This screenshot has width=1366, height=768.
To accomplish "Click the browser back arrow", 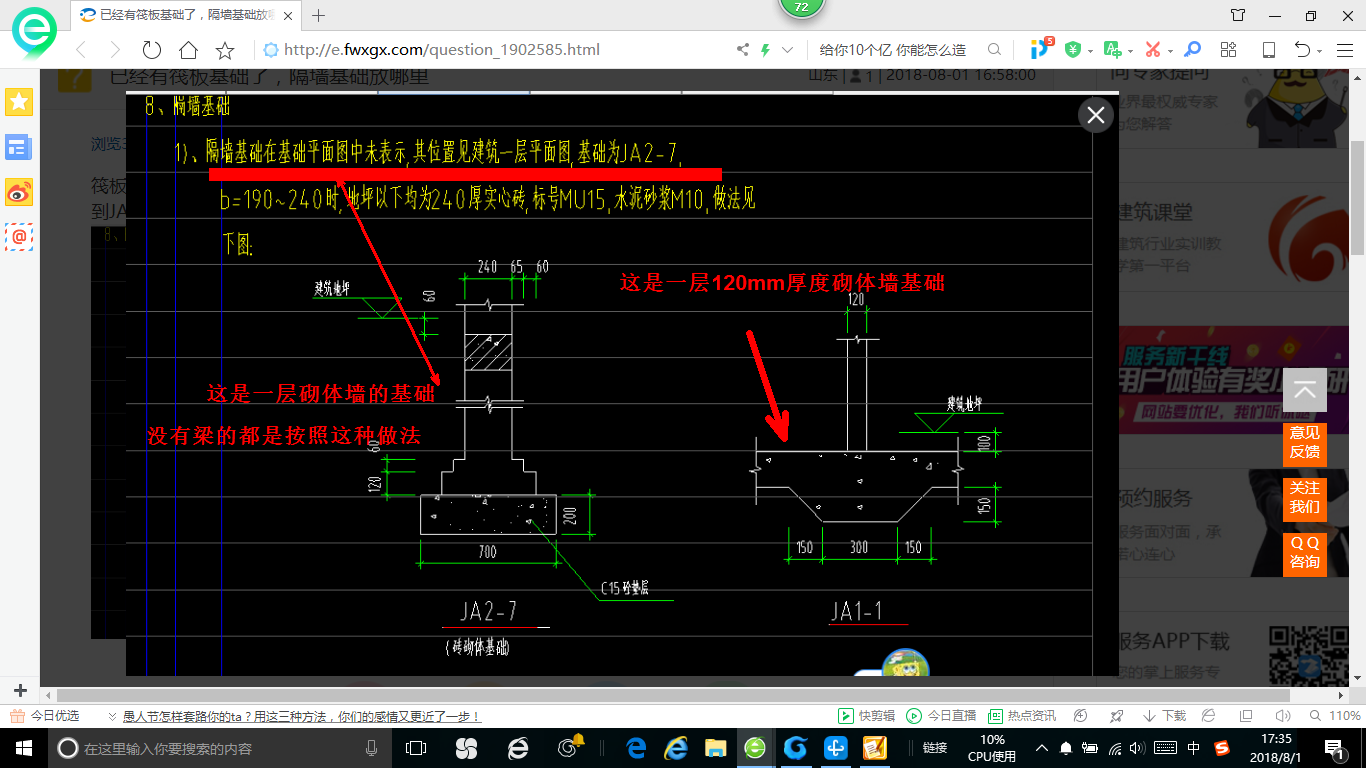I will click(81, 50).
